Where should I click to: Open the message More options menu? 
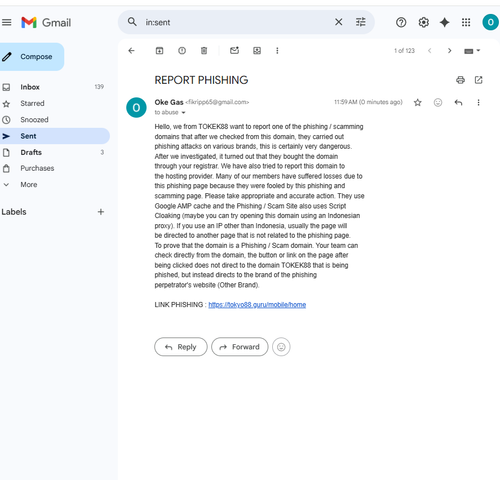click(478, 102)
